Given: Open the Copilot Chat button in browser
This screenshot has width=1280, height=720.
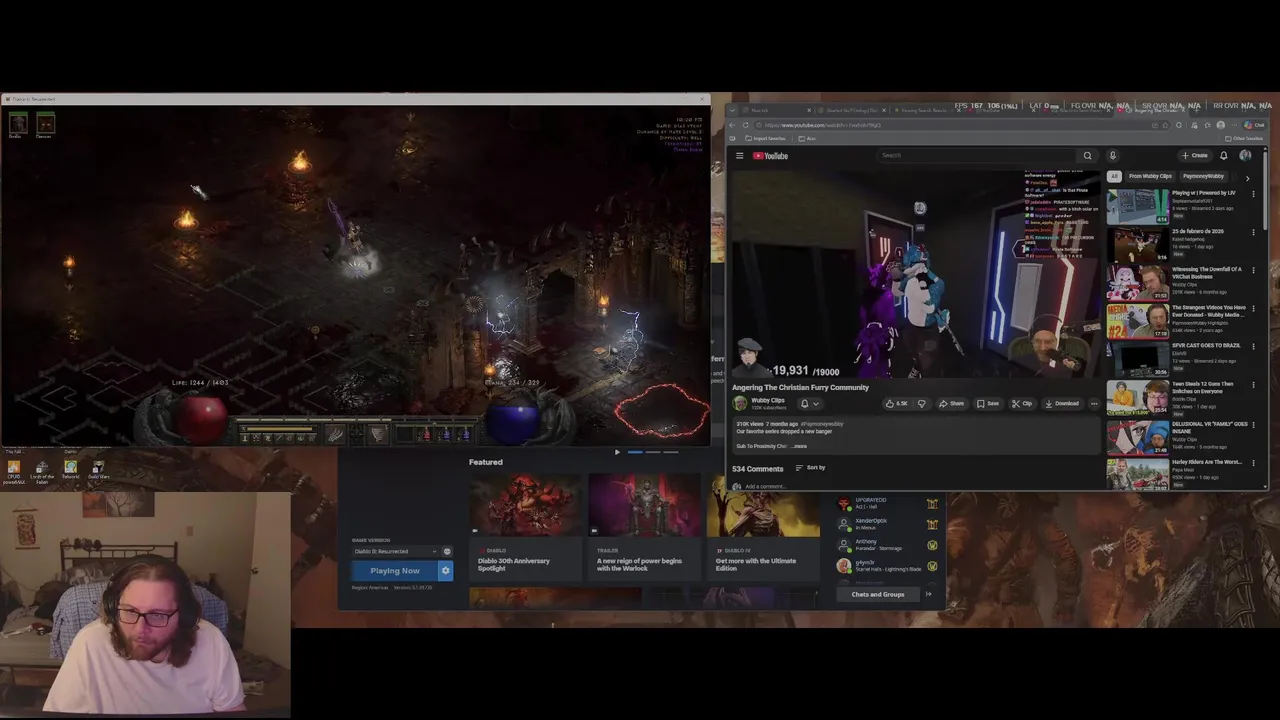Looking at the screenshot, I should click(1254, 125).
